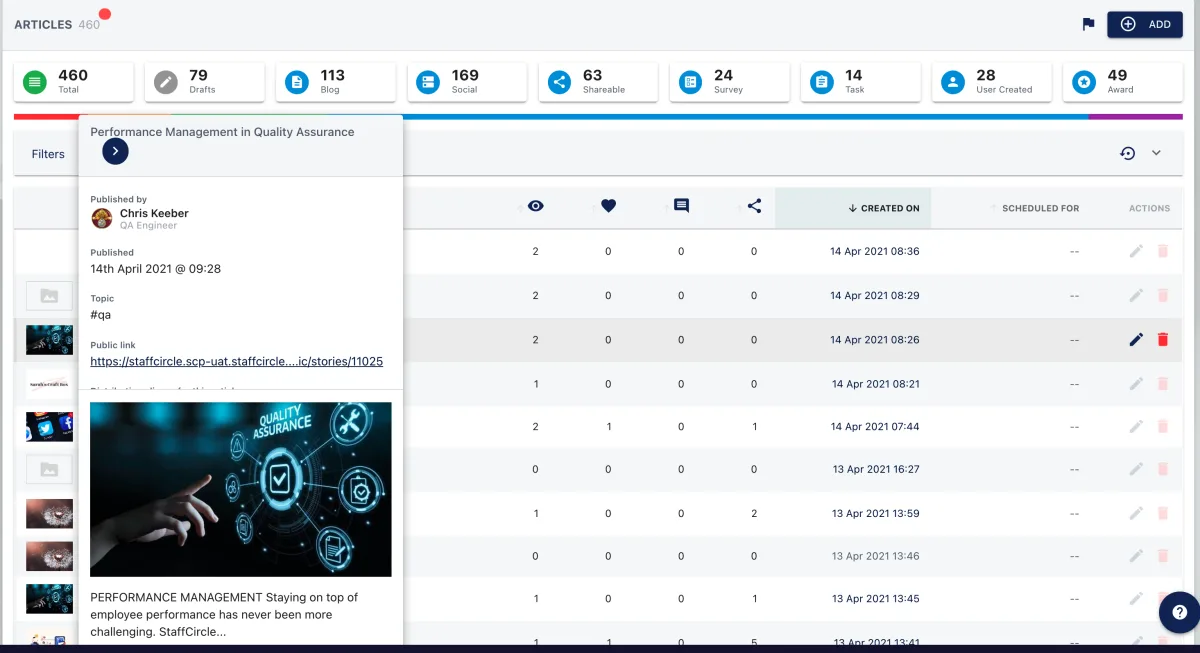Viewport: 1200px width, 653px height.
Task: Sort by CREATED ON column
Action: click(853, 208)
